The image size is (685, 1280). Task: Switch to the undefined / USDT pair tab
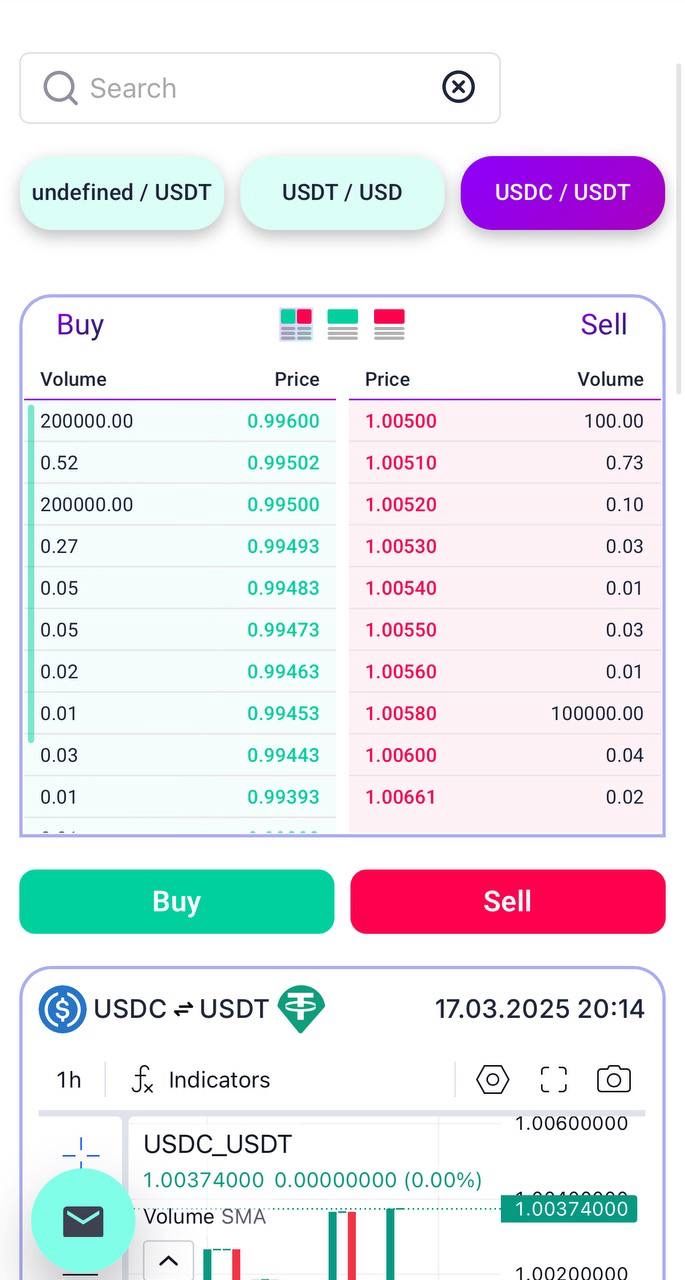(121, 192)
